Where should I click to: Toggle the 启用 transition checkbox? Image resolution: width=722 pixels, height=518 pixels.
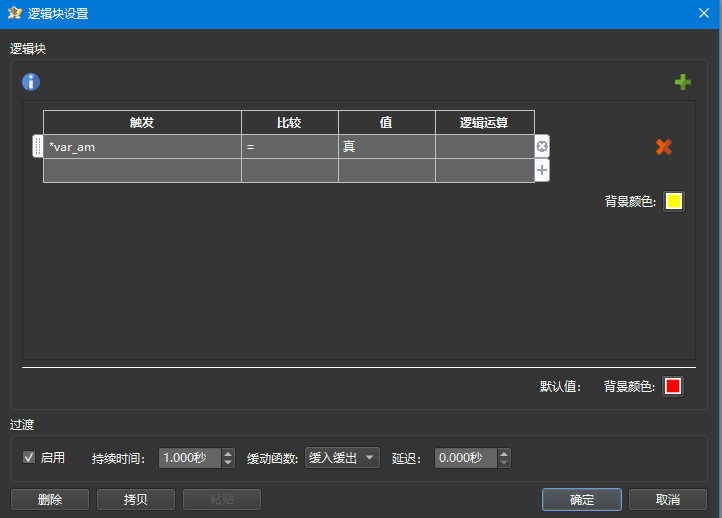click(x=30, y=458)
